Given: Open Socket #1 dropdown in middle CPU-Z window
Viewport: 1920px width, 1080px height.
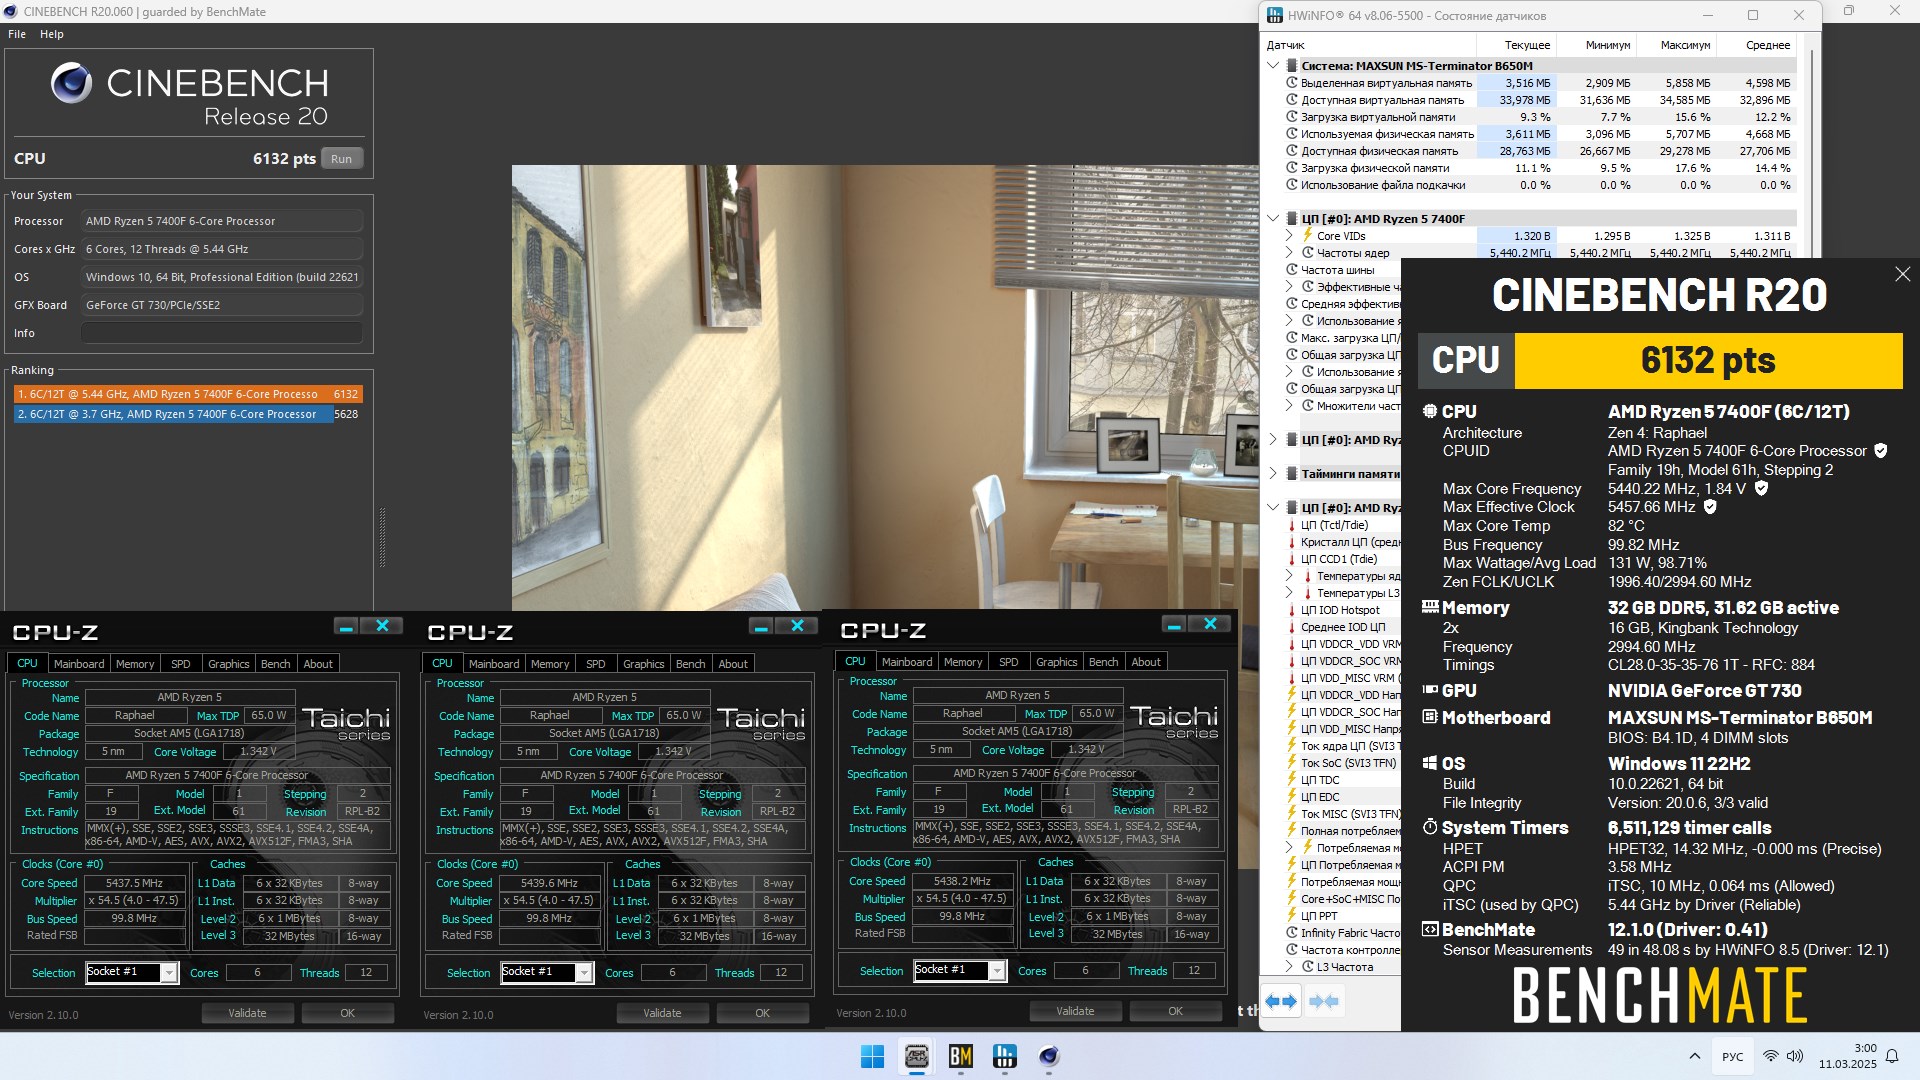Looking at the screenshot, I should (x=584, y=972).
